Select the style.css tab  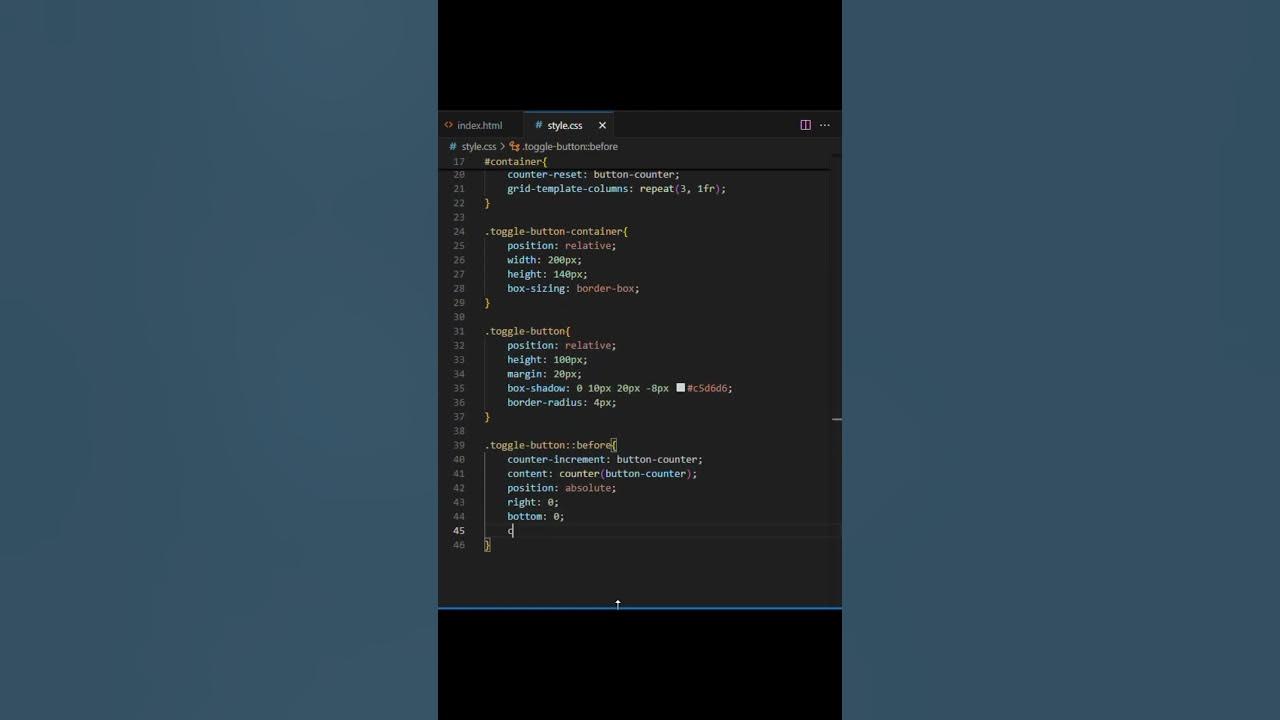(565, 125)
